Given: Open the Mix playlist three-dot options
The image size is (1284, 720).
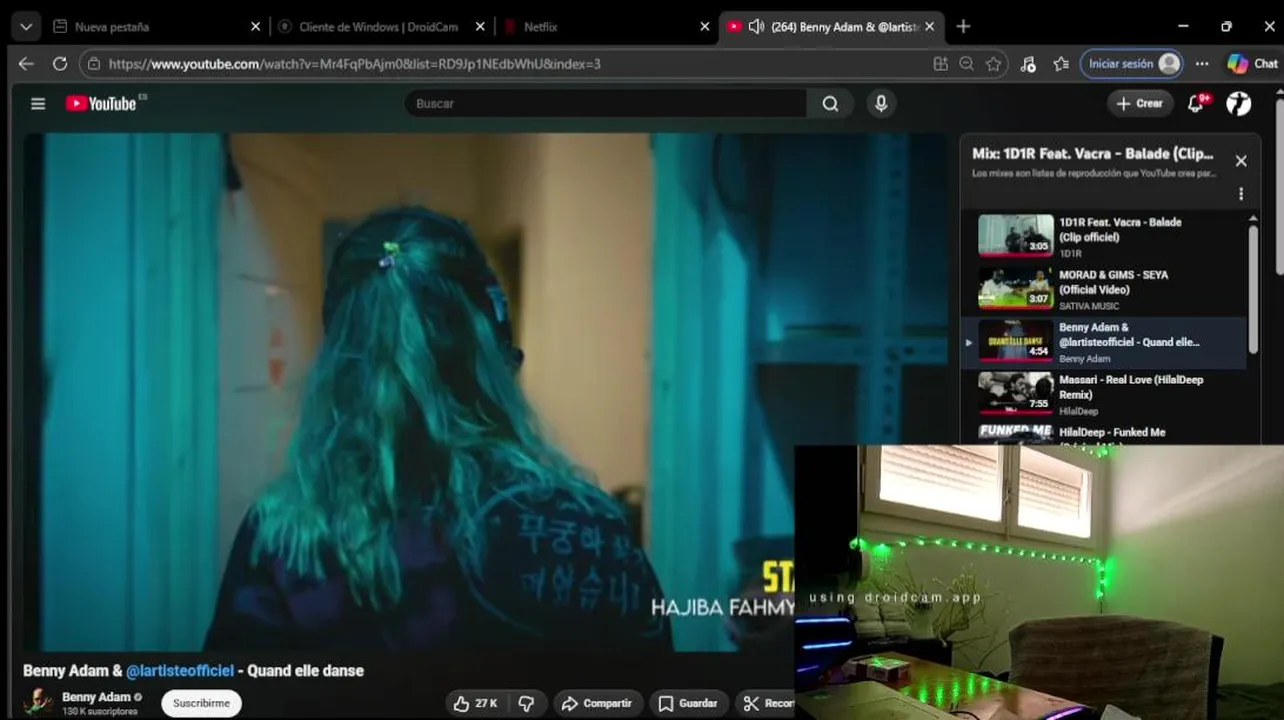Looking at the screenshot, I should pyautogui.click(x=1241, y=194).
